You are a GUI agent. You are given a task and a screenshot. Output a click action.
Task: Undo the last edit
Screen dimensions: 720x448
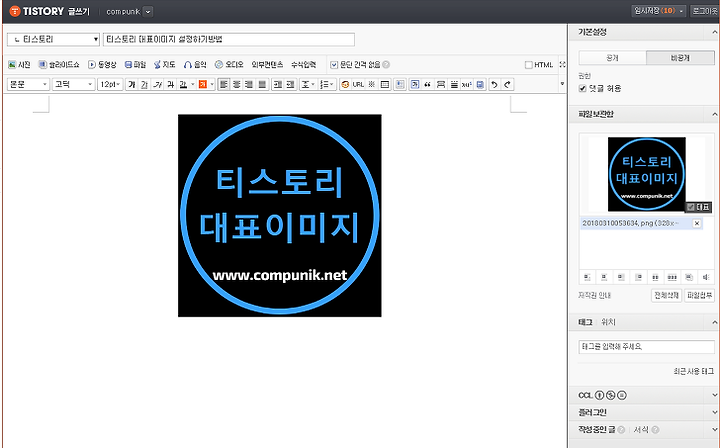pyautogui.click(x=494, y=84)
